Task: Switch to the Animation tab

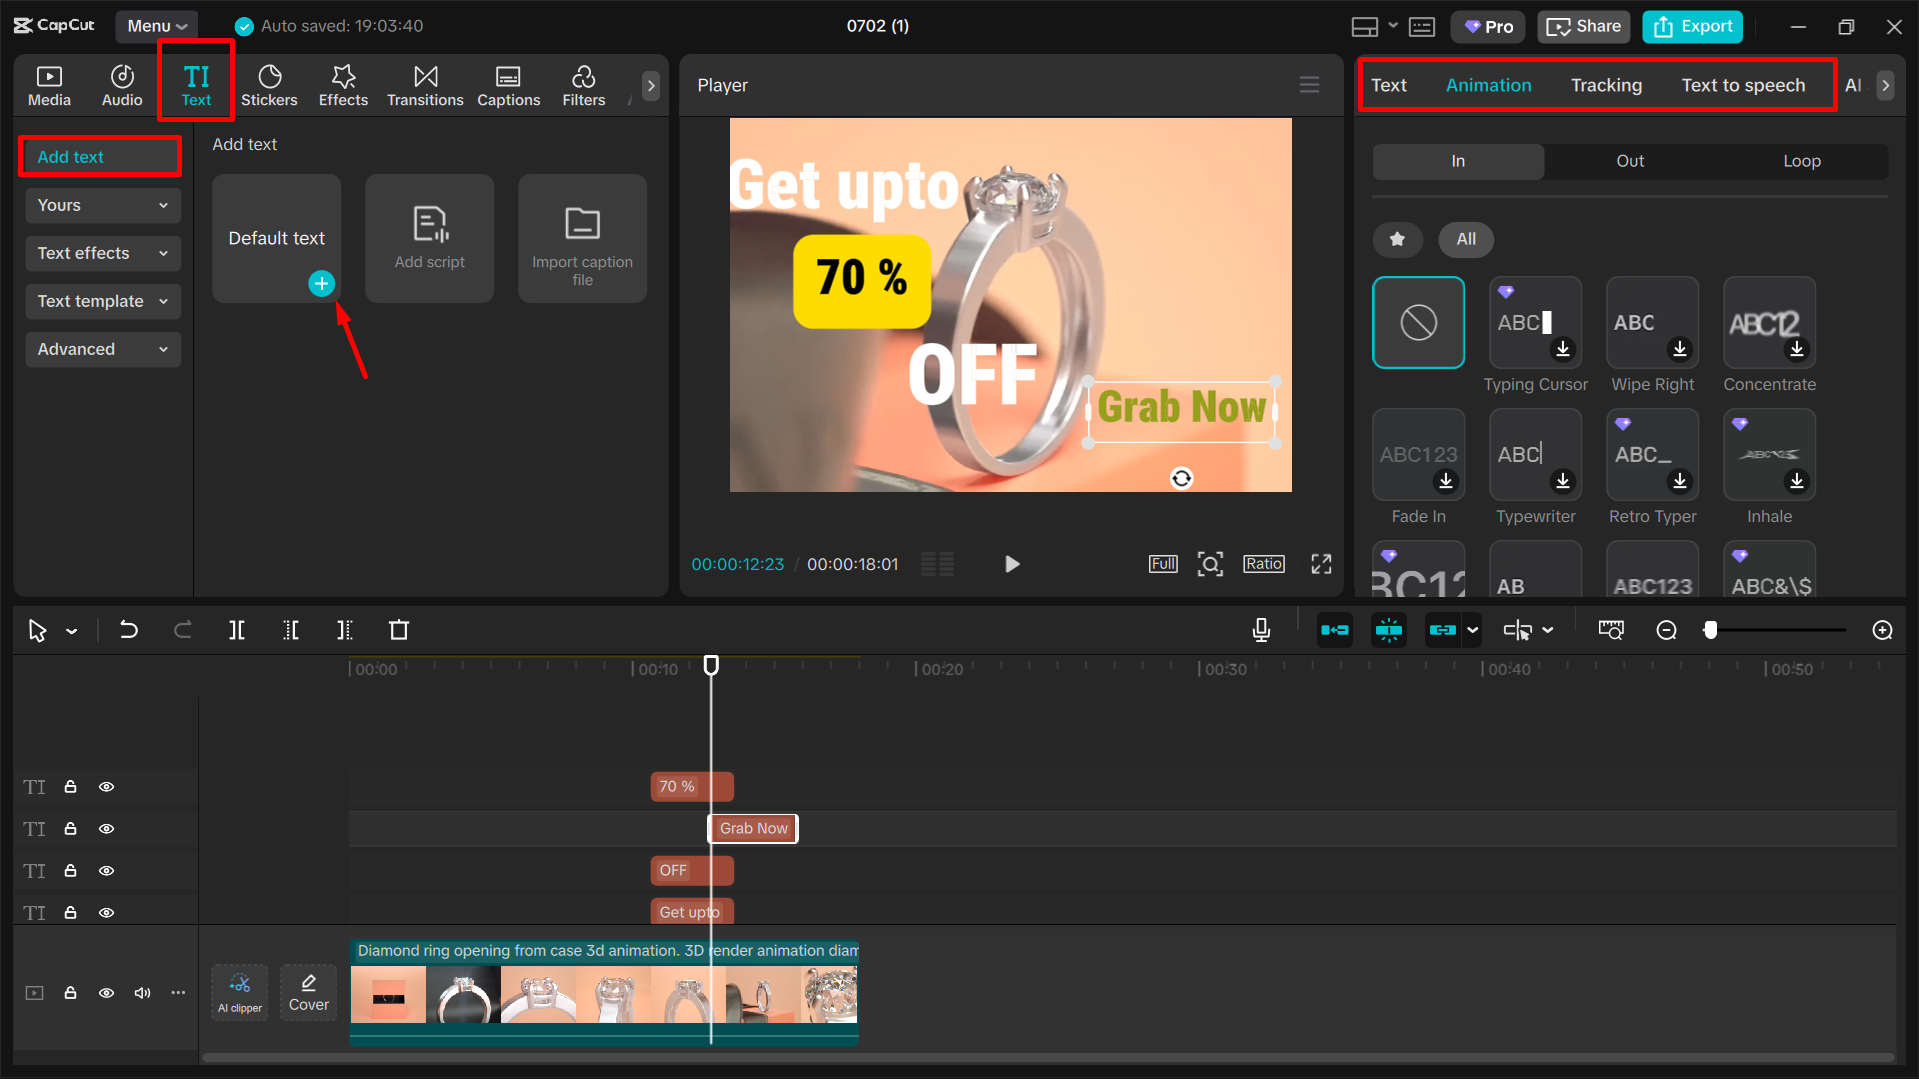Action: click(1488, 85)
